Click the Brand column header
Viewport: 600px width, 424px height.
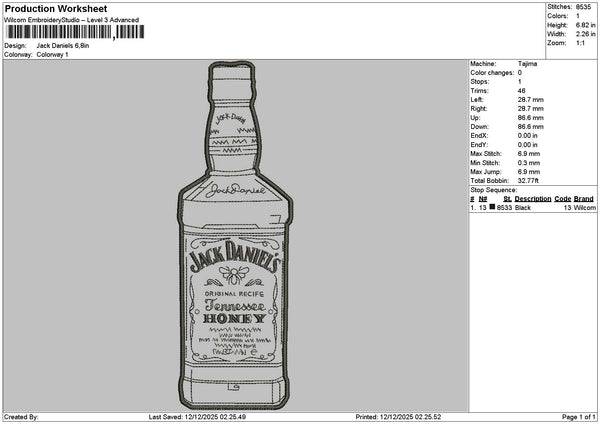pyautogui.click(x=584, y=199)
